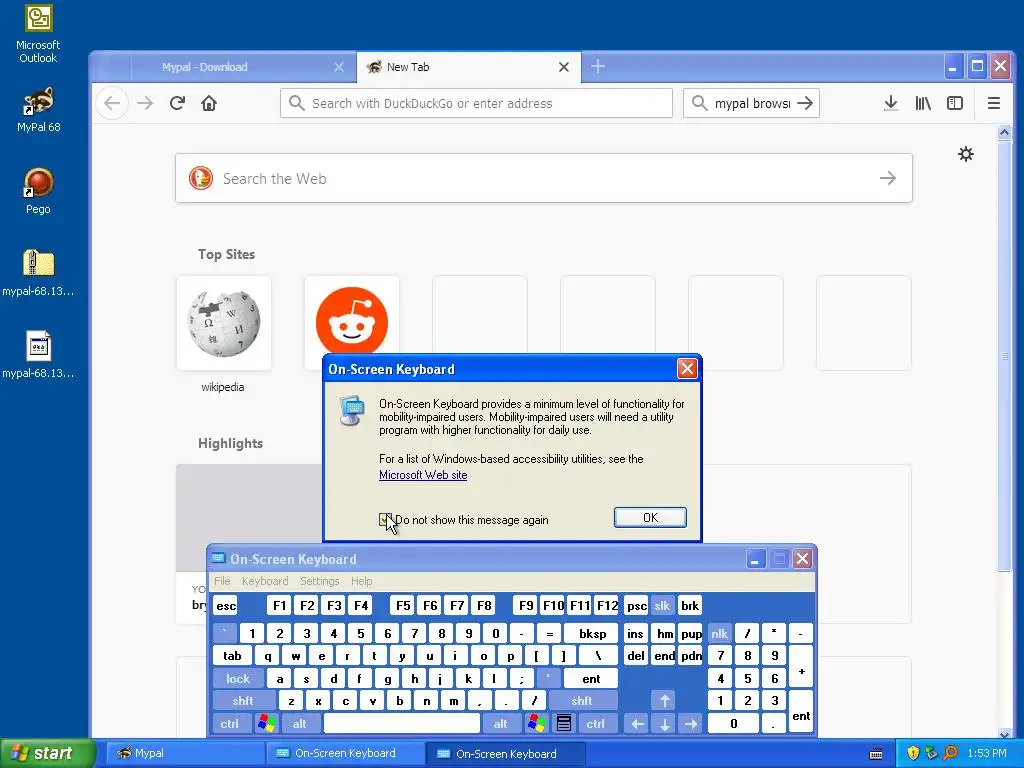Open the Microsoft Web site link
The height and width of the screenshot is (768, 1024).
pos(423,475)
